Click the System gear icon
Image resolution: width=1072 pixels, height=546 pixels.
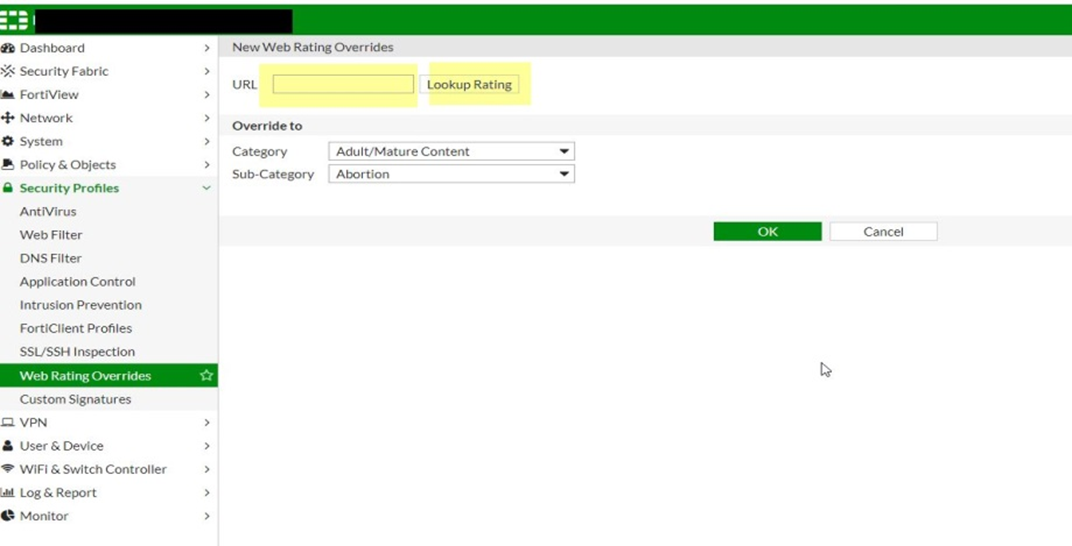pyautogui.click(x=9, y=142)
